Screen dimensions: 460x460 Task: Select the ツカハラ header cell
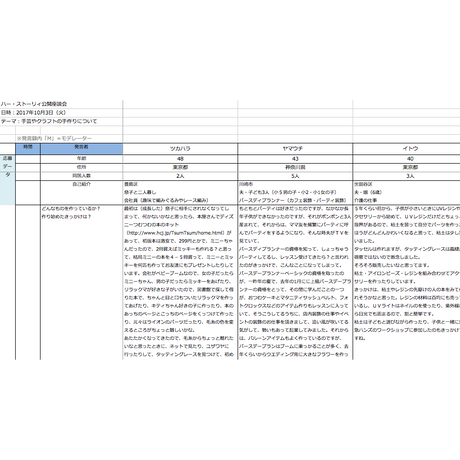click(180, 149)
